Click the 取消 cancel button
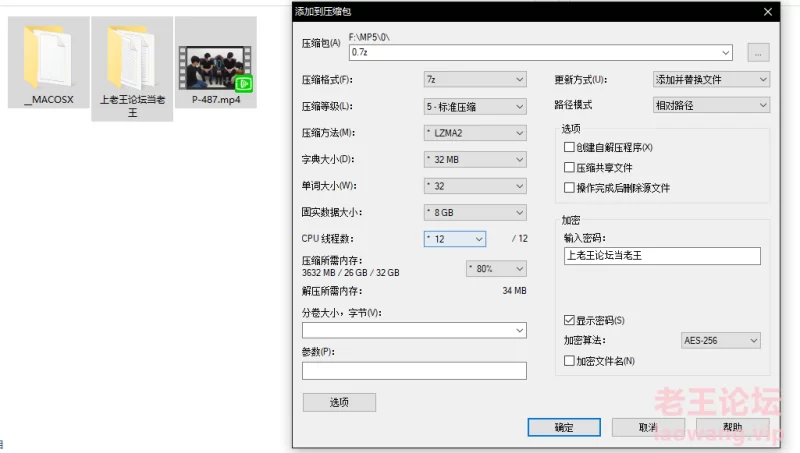The width and height of the screenshot is (800, 453). click(648, 427)
